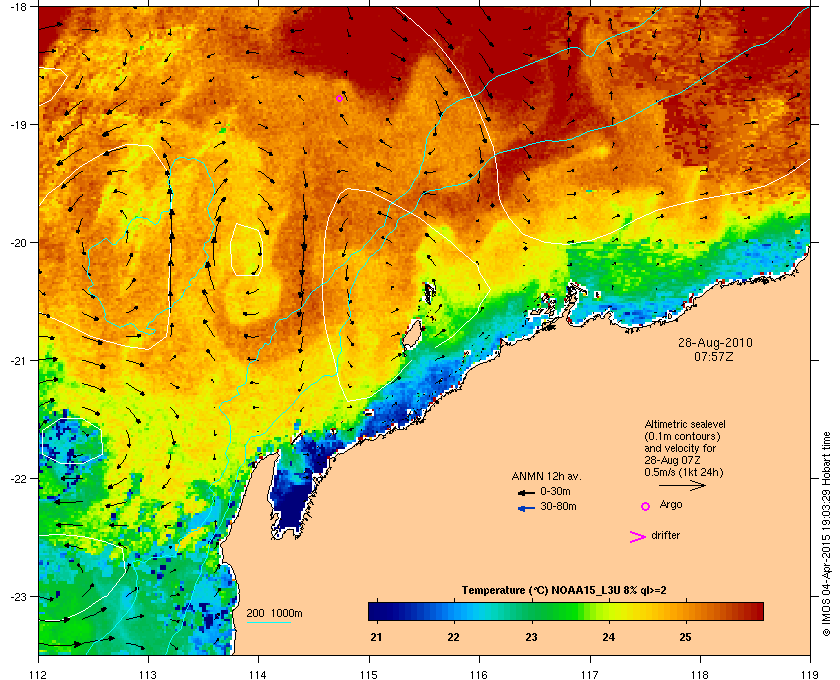Screen dimensions: 840x680
Task: Click the dark blue end of the temperature colorbar
Action: tap(378, 611)
